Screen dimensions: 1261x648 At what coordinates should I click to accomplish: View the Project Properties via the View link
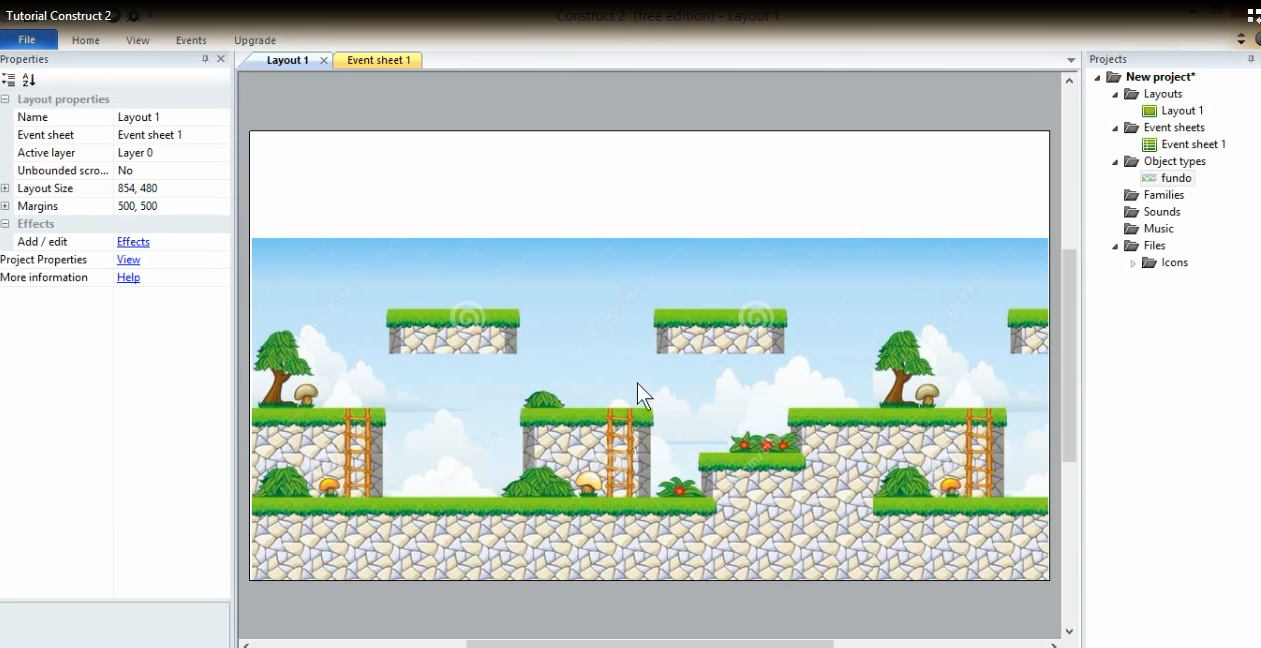pos(128,259)
